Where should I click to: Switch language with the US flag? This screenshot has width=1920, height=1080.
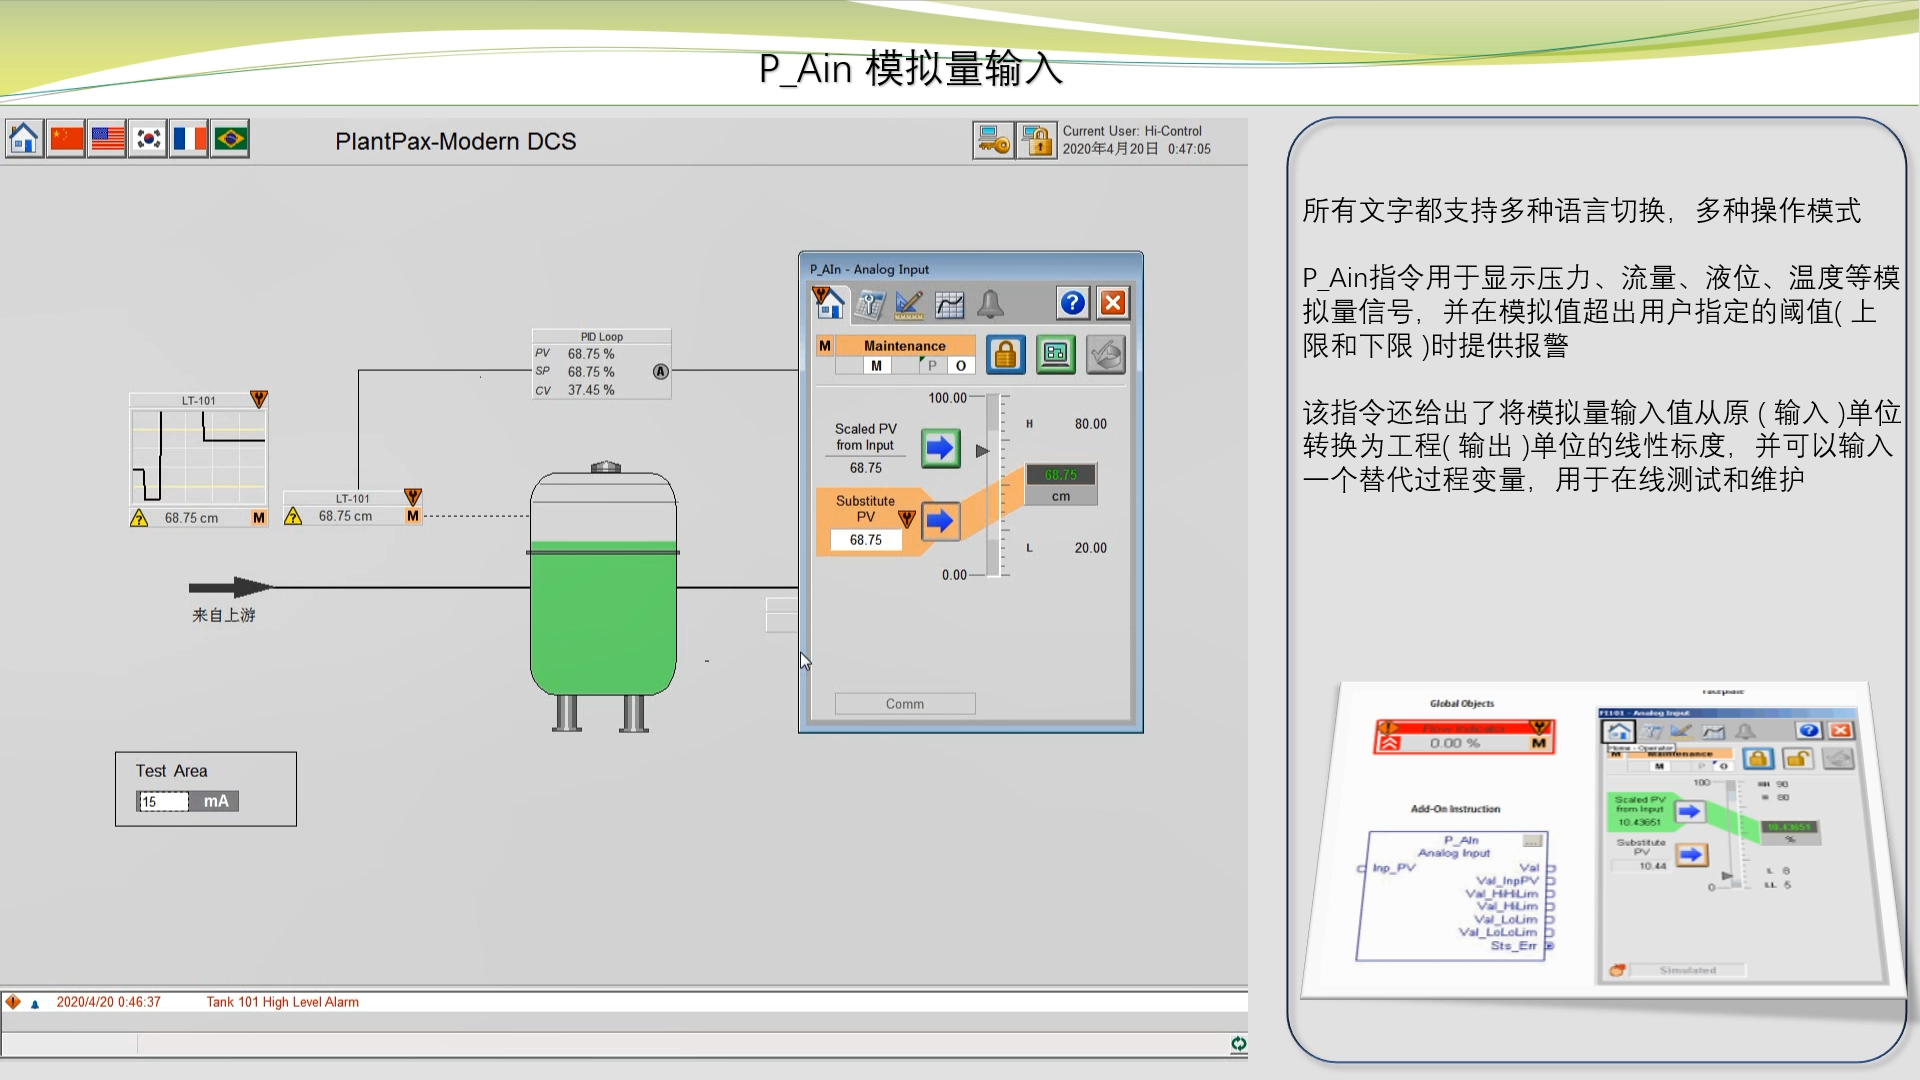coord(107,139)
